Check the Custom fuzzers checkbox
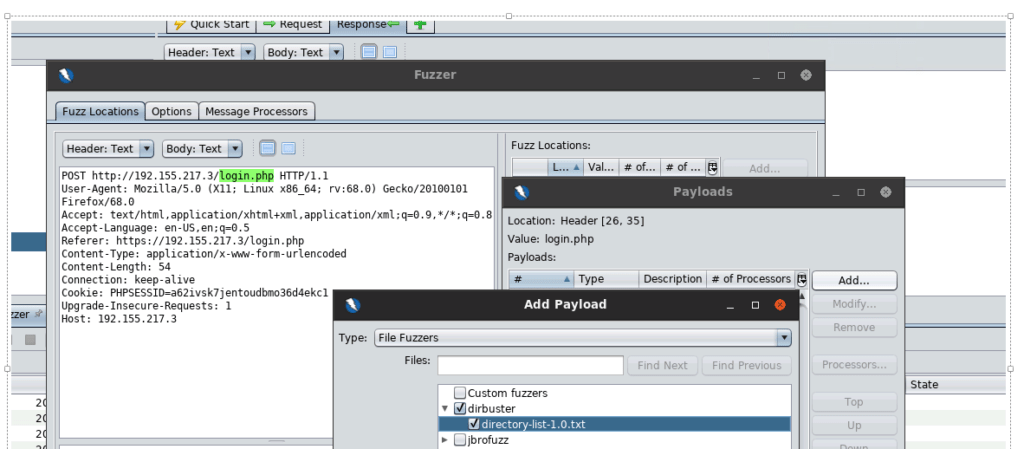Viewport: 1024px width, 449px height. [x=460, y=393]
